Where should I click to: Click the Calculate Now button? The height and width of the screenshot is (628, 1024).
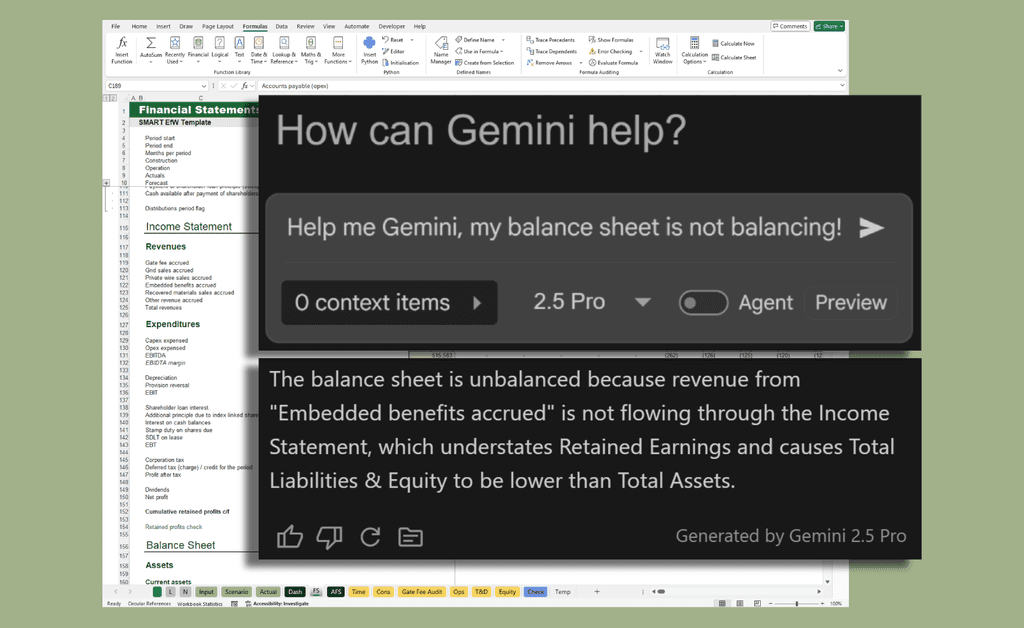(x=733, y=44)
